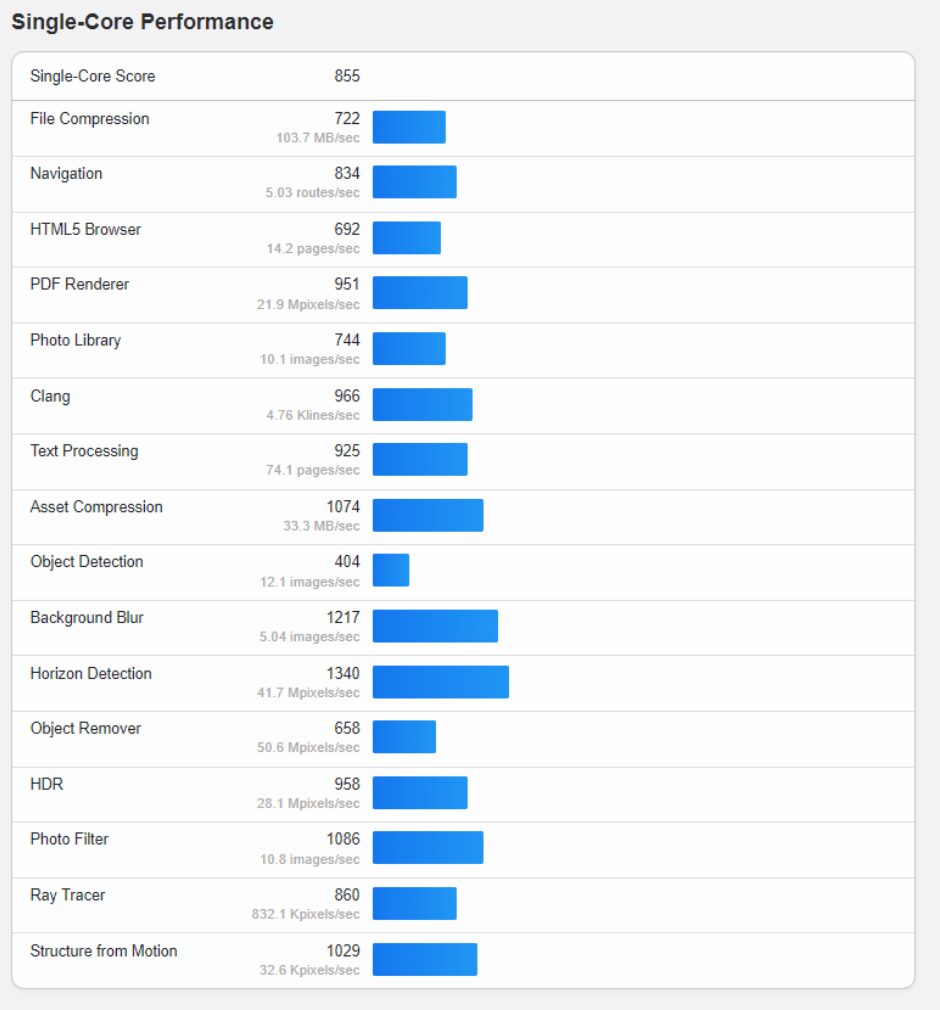Click the File Compression score bar
940x1010 pixels.
tap(409, 127)
